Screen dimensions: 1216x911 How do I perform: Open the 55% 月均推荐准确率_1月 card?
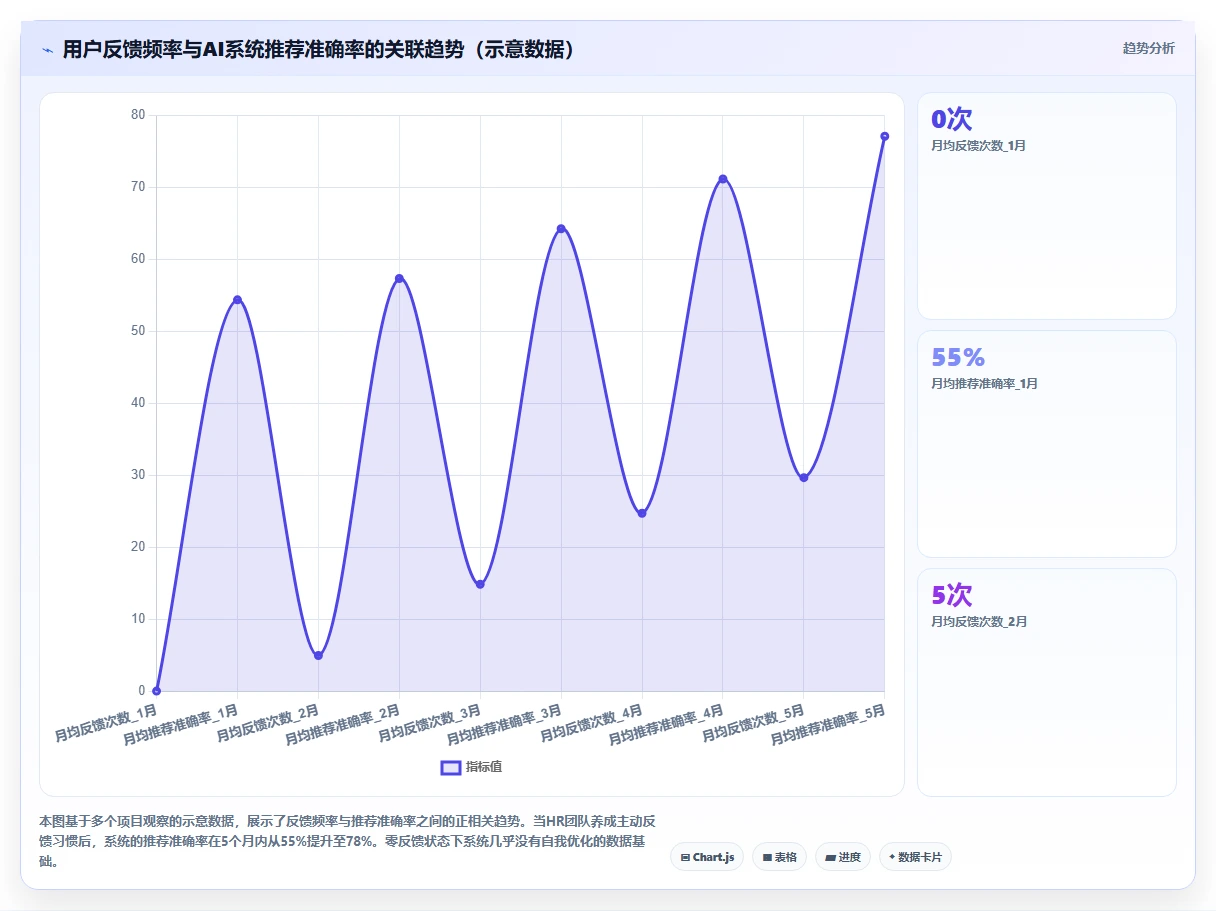click(x=1047, y=444)
